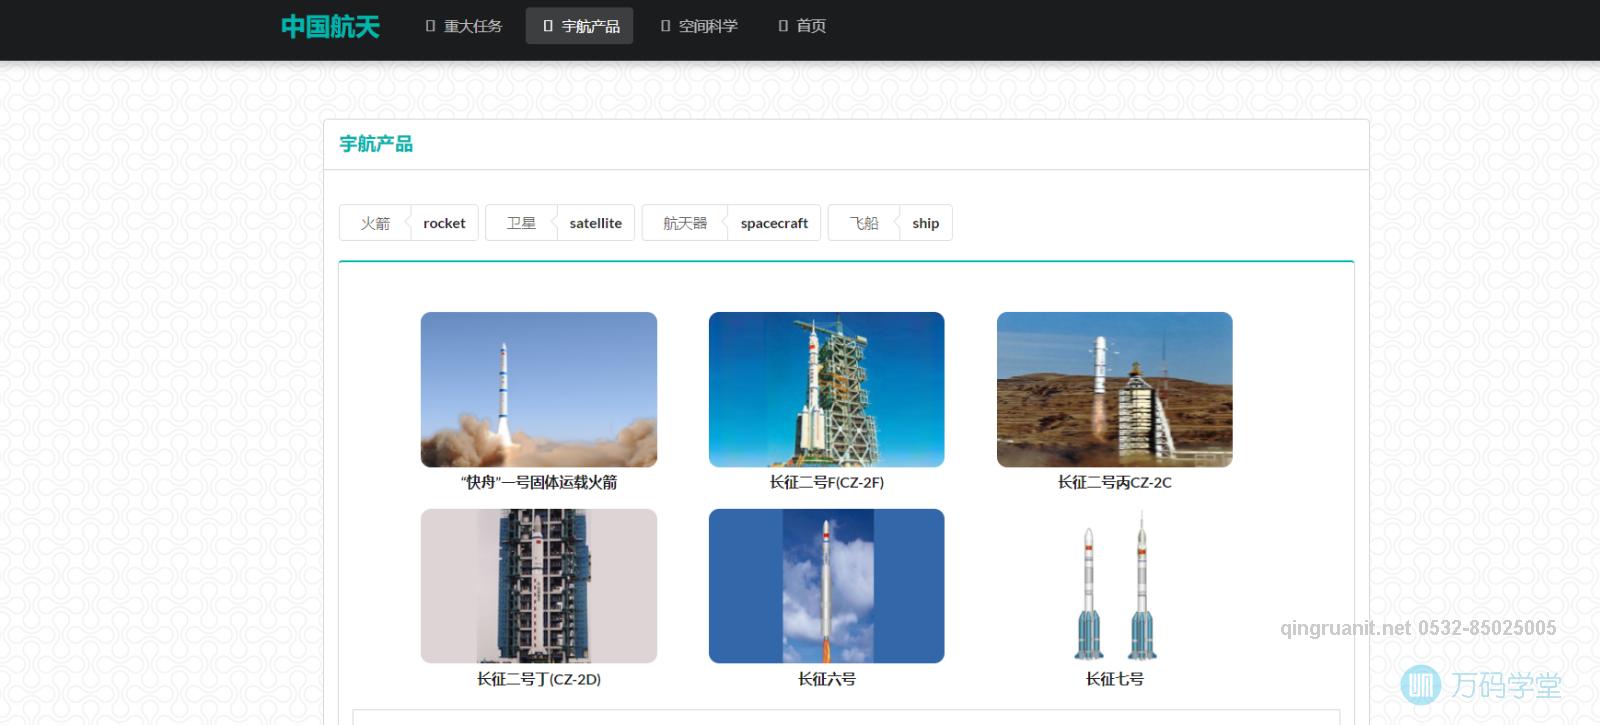Screen dimensions: 1600x725
Task: Click the 长征二号丙CZ-2C caption text
Action: pos(1115,482)
